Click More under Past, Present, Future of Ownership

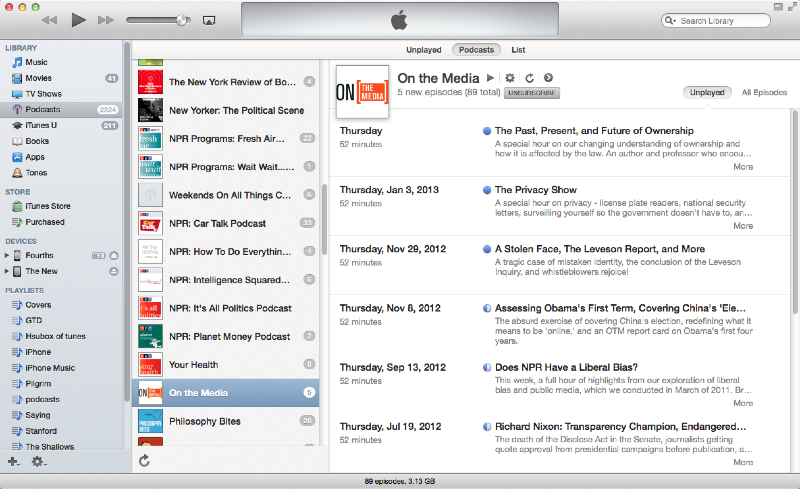(x=743, y=167)
